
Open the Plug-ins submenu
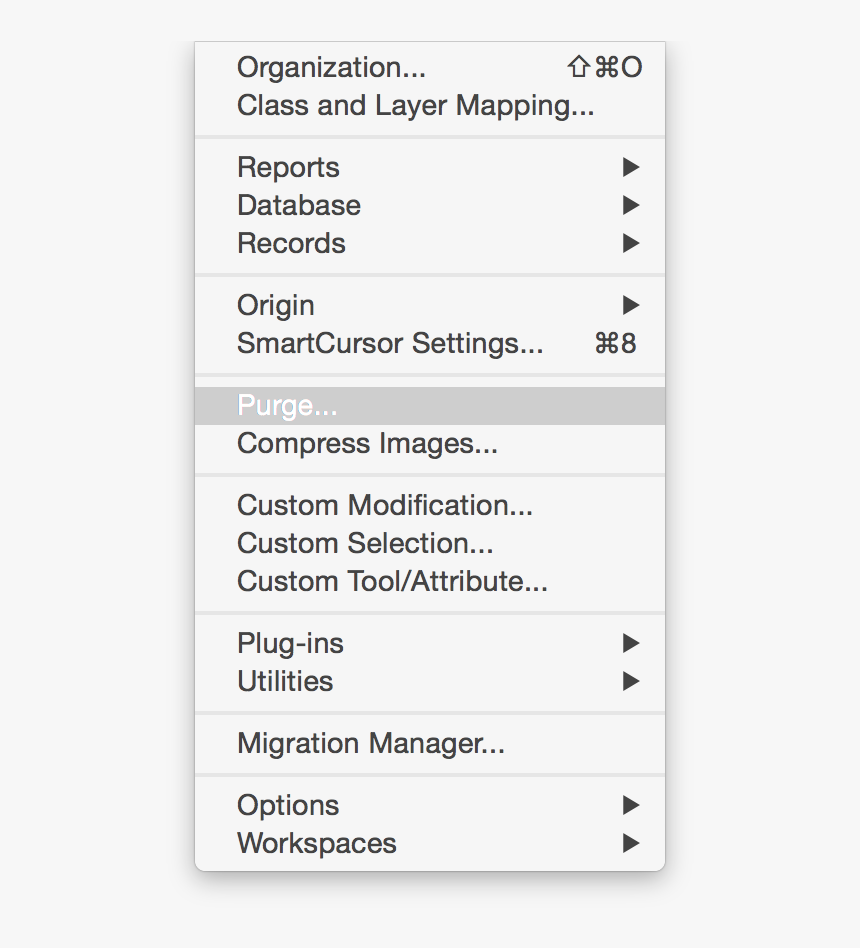(290, 644)
